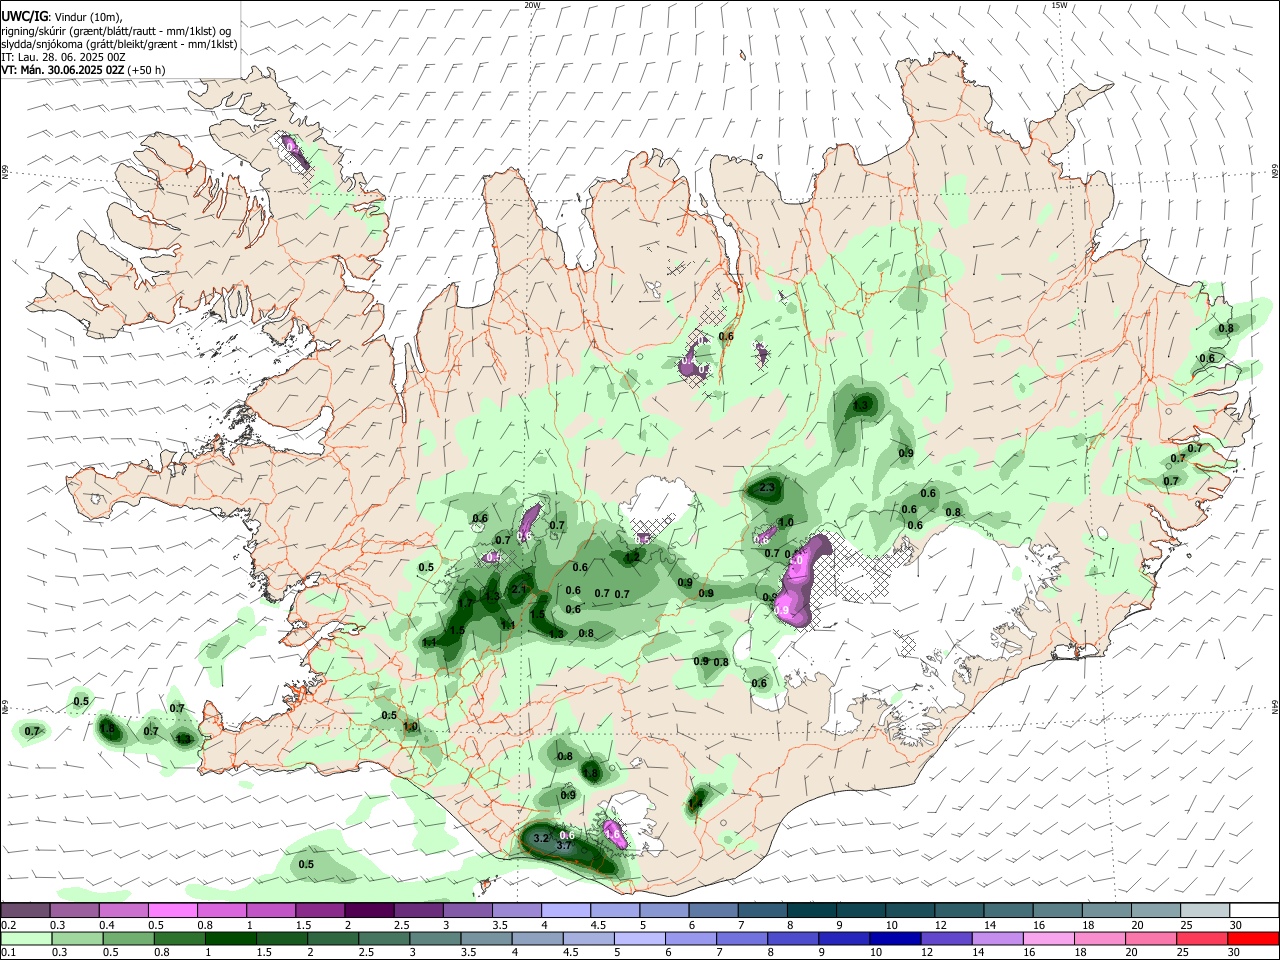Pick the dark teal snow-scale swatch labelled 8
The height and width of the screenshot is (960, 1280).
[811, 910]
